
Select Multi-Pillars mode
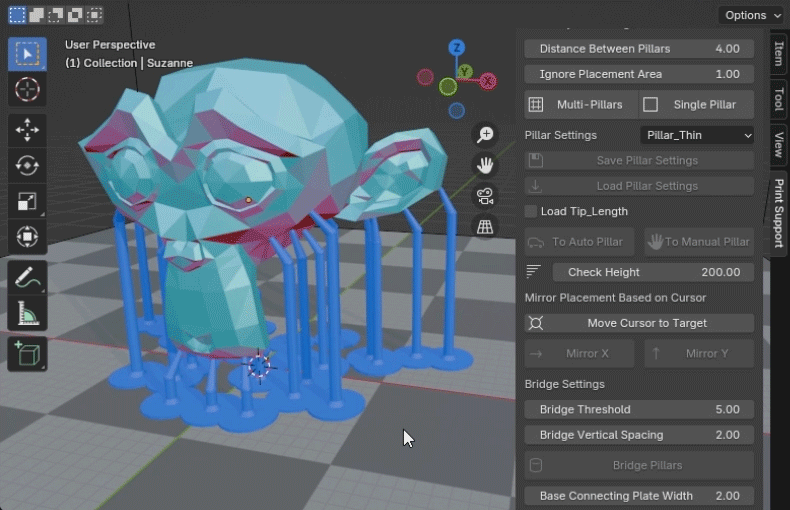pos(581,104)
